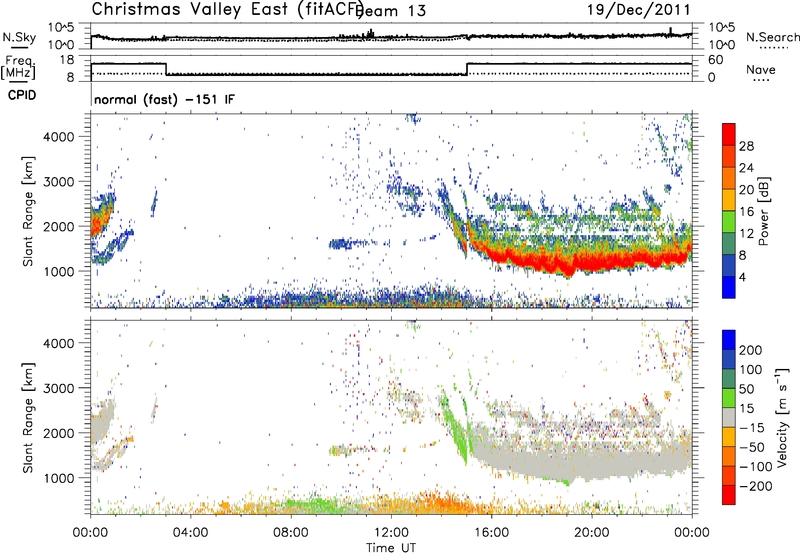Click the blue bottom segment of Power colorbar
The height and width of the screenshot is (554, 800).
tap(729, 287)
